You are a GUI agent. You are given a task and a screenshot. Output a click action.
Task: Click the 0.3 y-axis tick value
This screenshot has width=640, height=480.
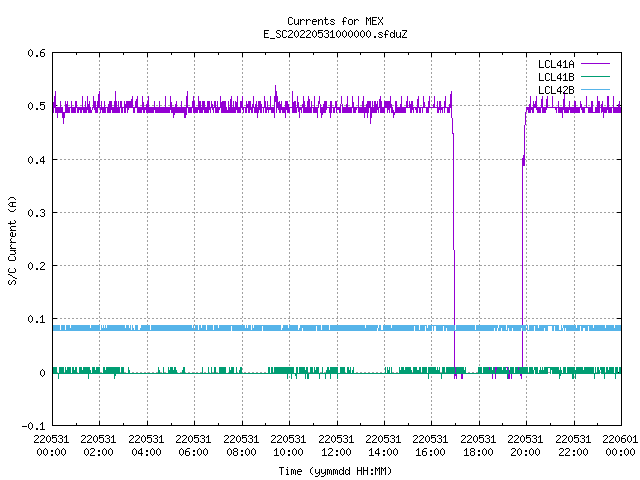pyautogui.click(x=36, y=213)
